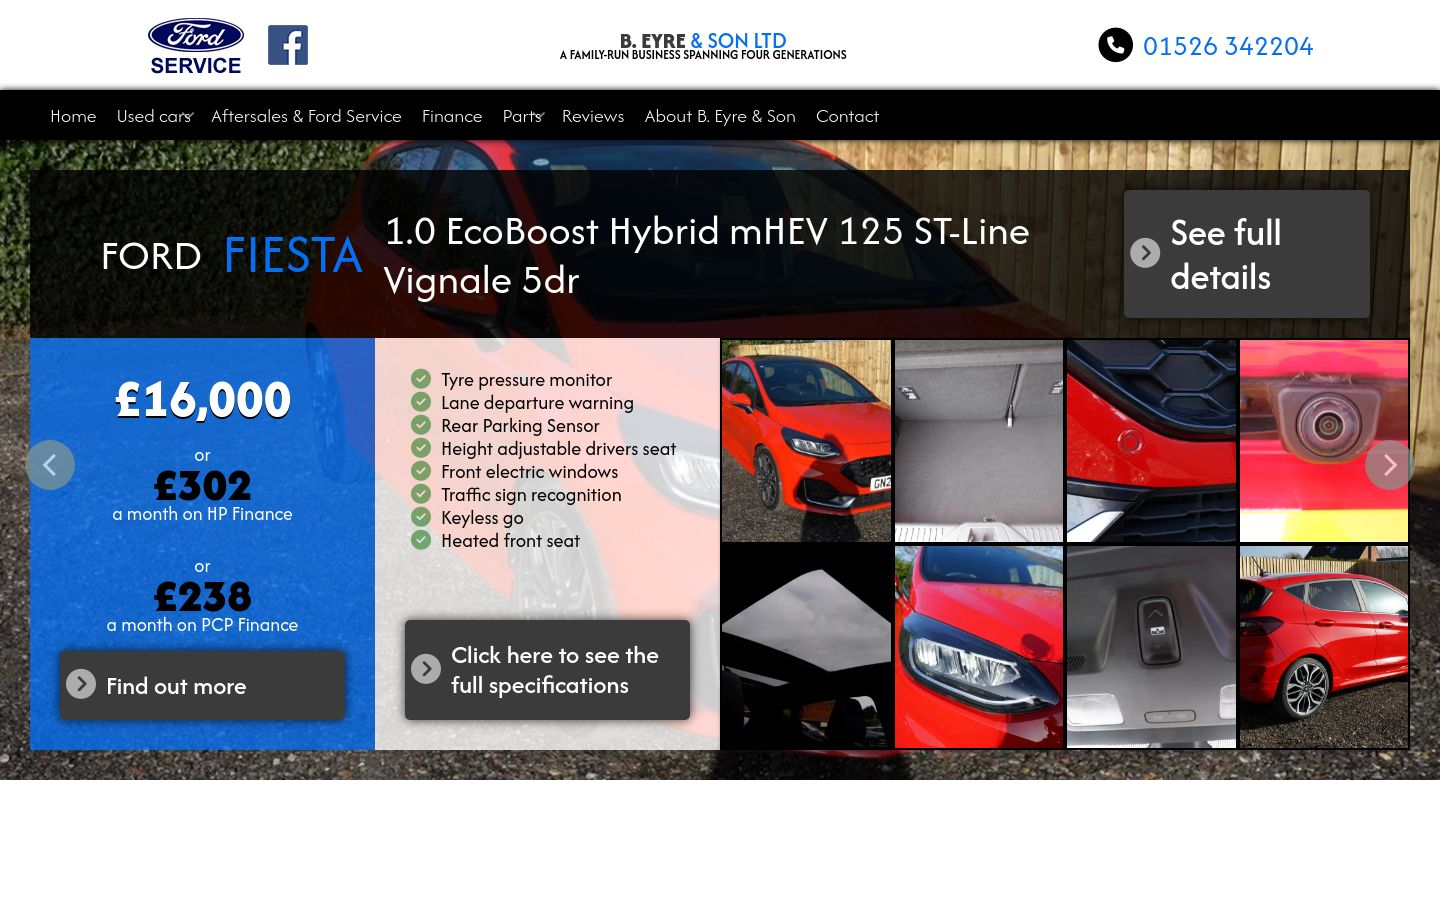Click Keyless go feature

482,517
